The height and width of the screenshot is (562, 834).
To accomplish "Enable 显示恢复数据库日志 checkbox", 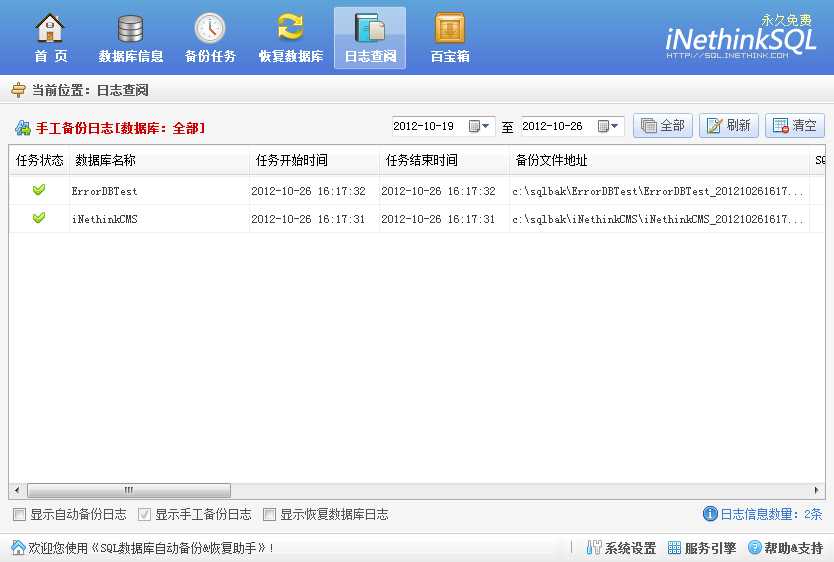I will coord(270,514).
